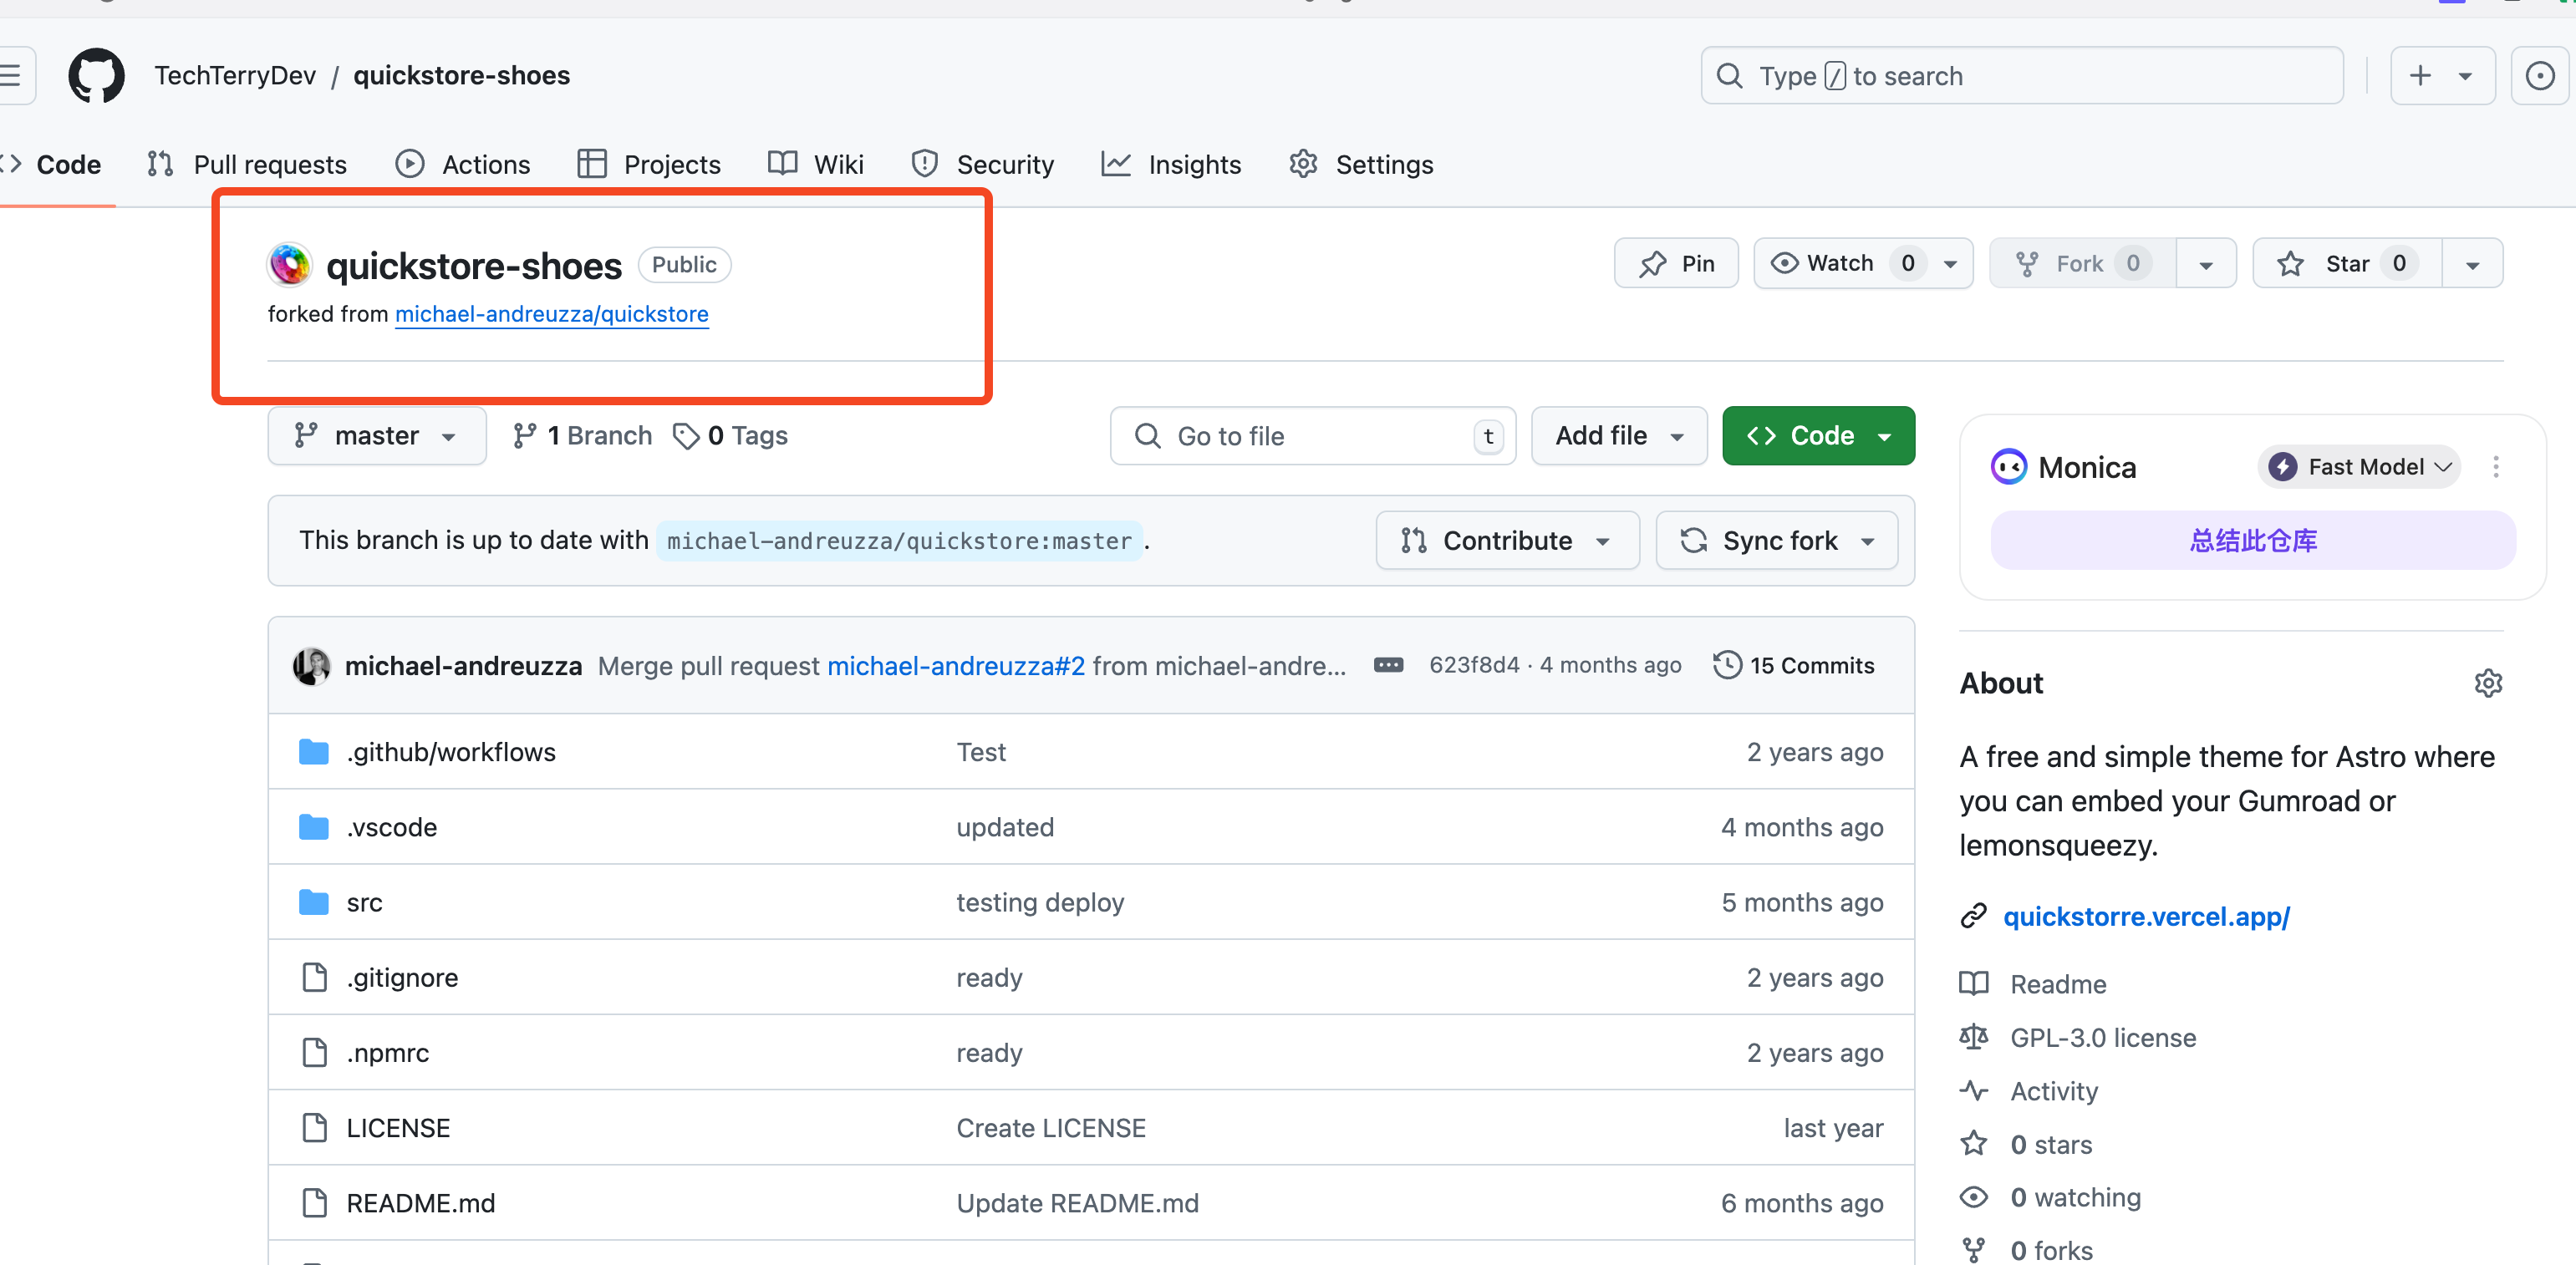This screenshot has height=1265, width=2576.
Task: Open the commit author's avatar
Action: click(x=312, y=666)
